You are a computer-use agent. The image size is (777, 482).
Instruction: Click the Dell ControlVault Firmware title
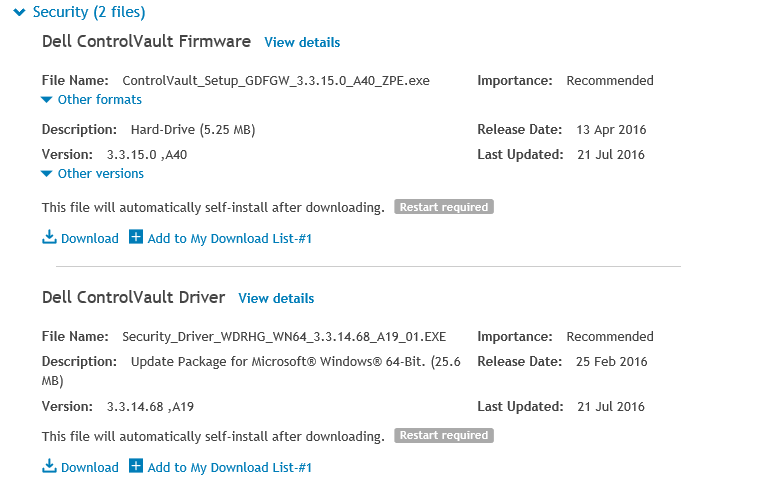tap(146, 42)
